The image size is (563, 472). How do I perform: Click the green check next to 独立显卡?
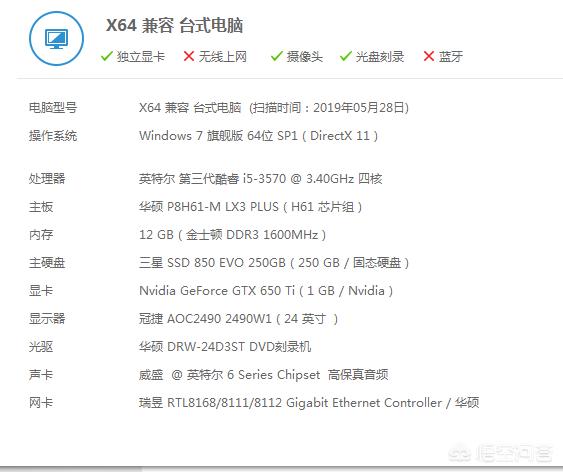click(x=107, y=56)
